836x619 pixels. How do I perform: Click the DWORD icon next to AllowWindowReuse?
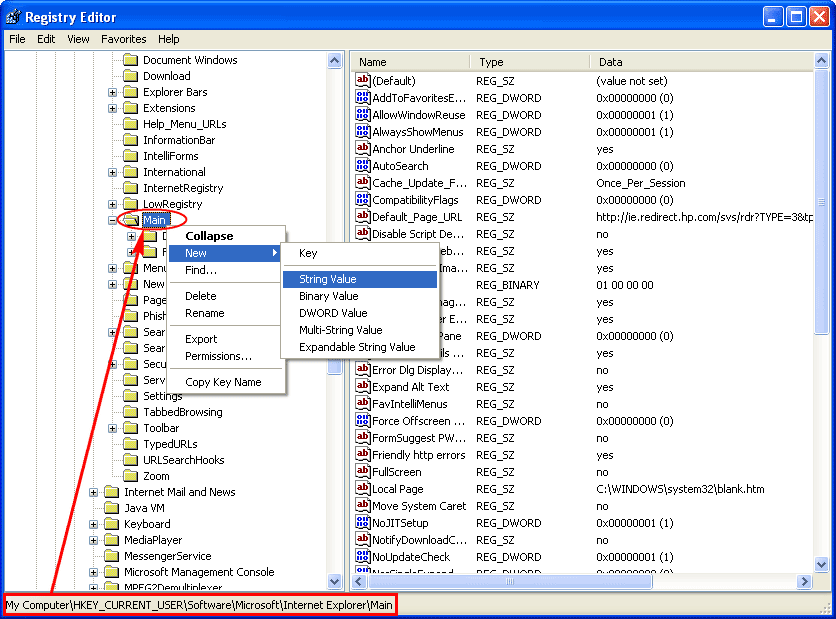(363, 115)
